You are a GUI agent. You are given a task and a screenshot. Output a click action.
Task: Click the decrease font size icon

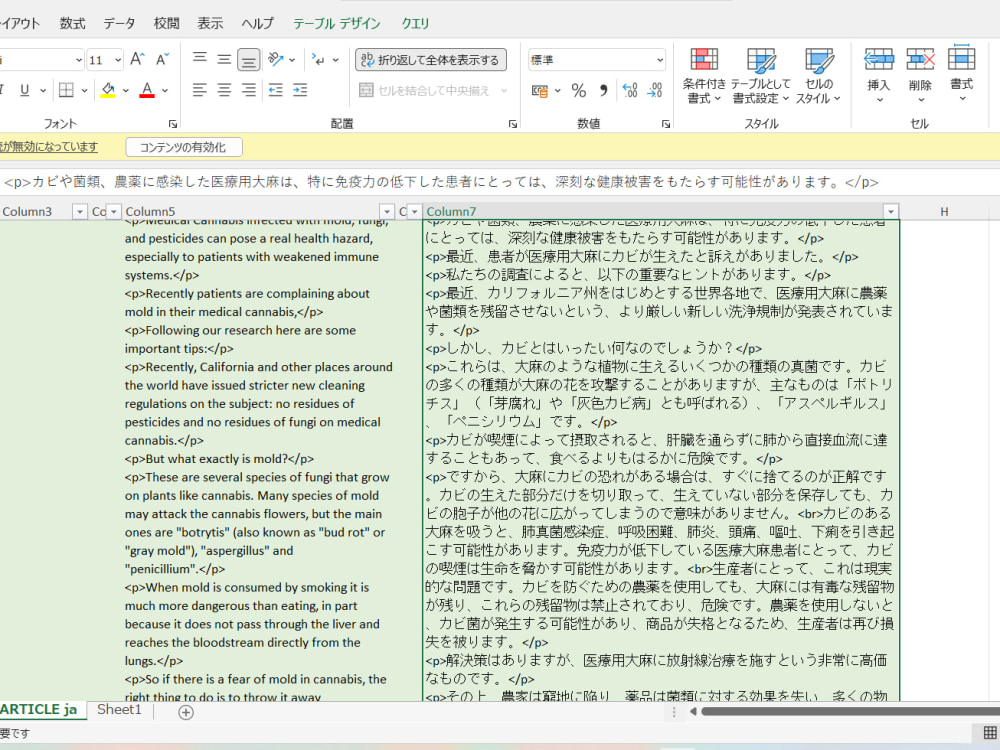tap(163, 59)
